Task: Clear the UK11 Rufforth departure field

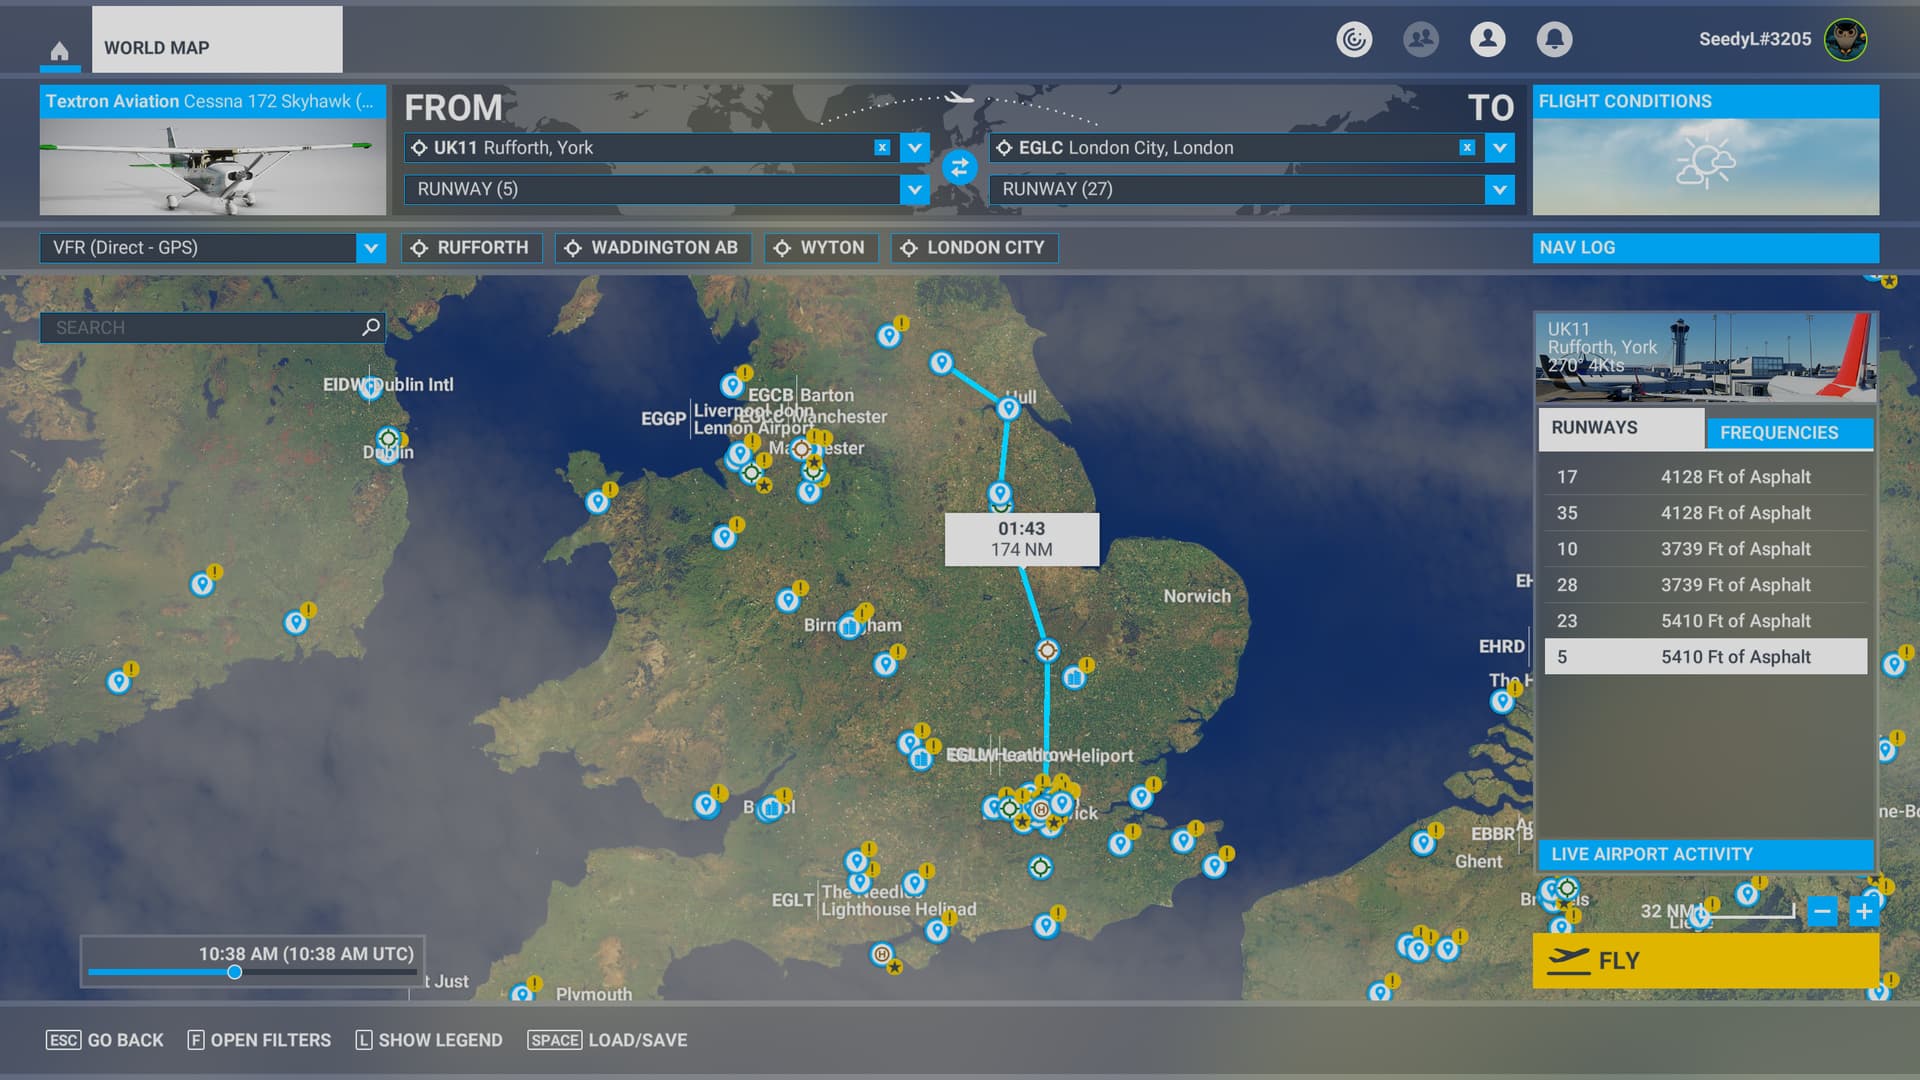Action: [882, 147]
